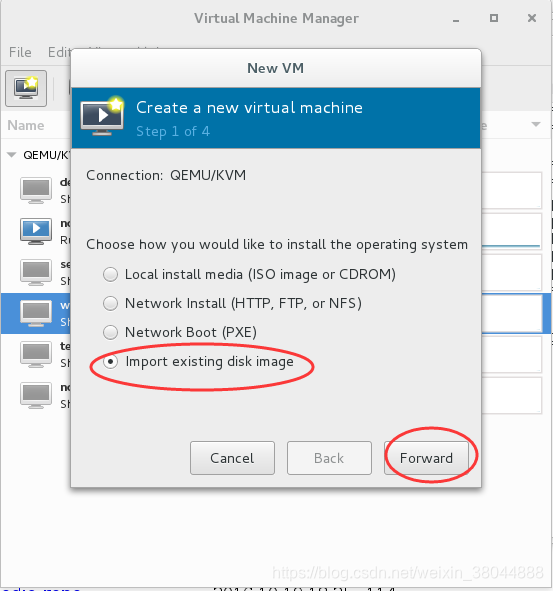
Task: Click the Connection: QEMU/KVM label
Action: 166,175
